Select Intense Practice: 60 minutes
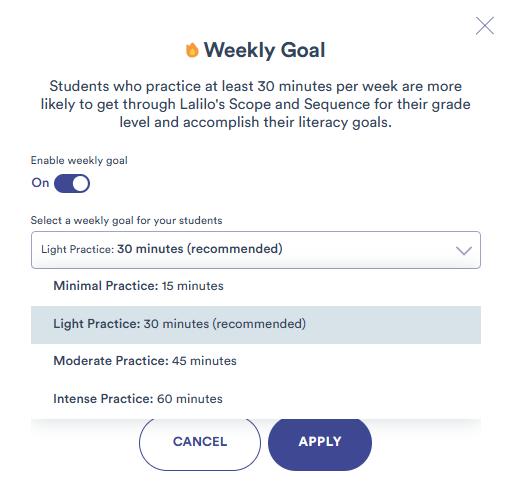The image size is (515, 496). click(256, 399)
